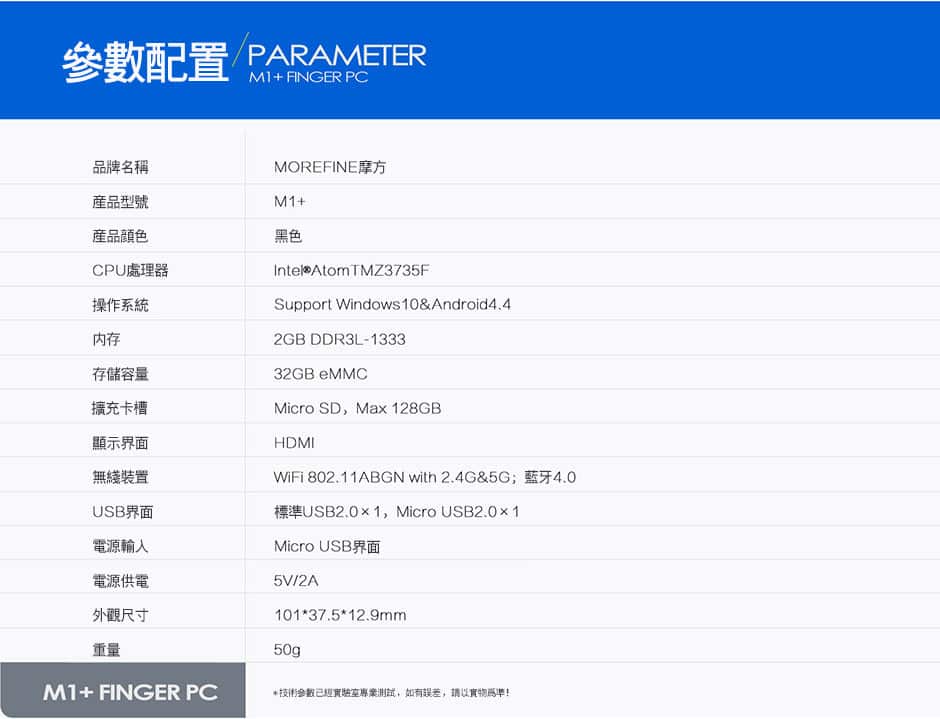Click the 內存 label
940x719 pixels.
107,339
